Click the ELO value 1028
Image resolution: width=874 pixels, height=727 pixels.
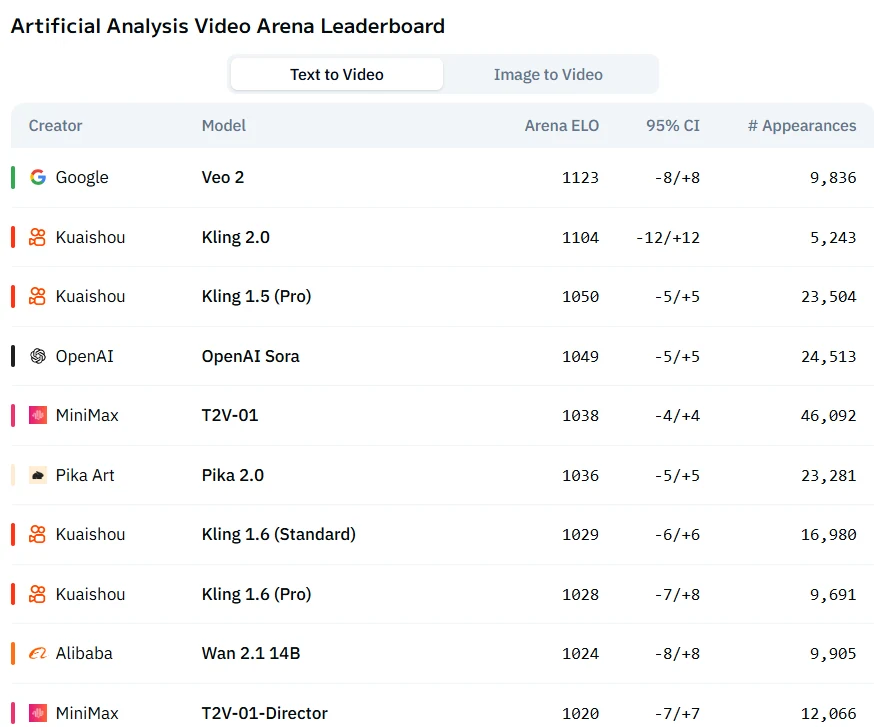click(x=580, y=594)
